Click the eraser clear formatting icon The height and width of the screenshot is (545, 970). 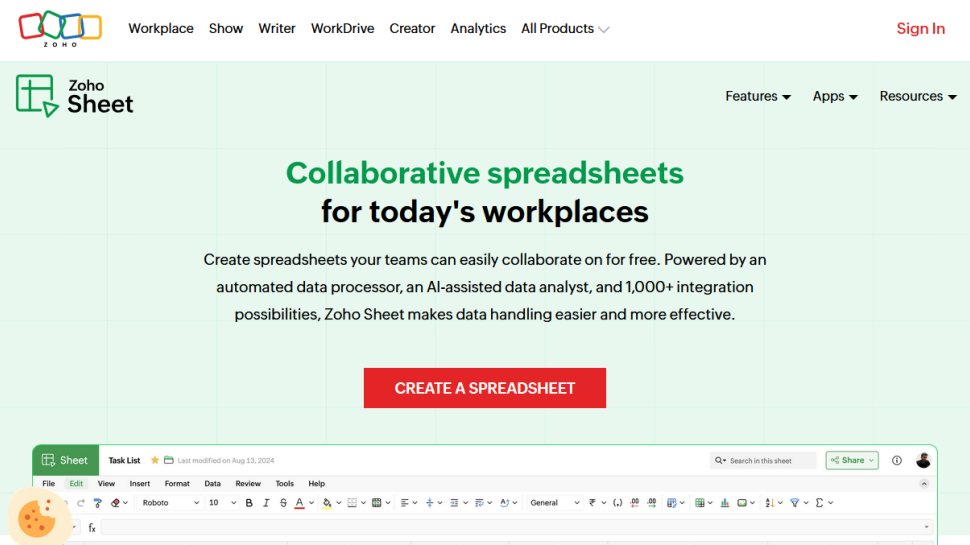coord(115,503)
